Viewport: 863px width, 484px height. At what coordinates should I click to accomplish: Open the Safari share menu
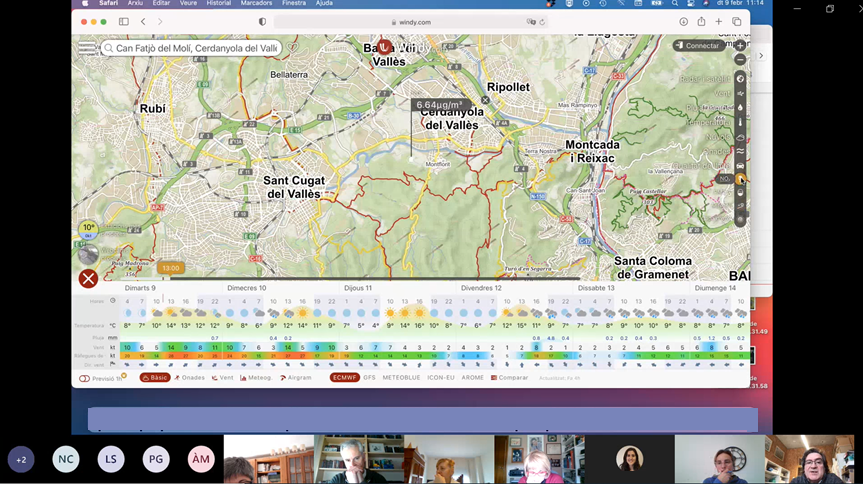click(701, 21)
